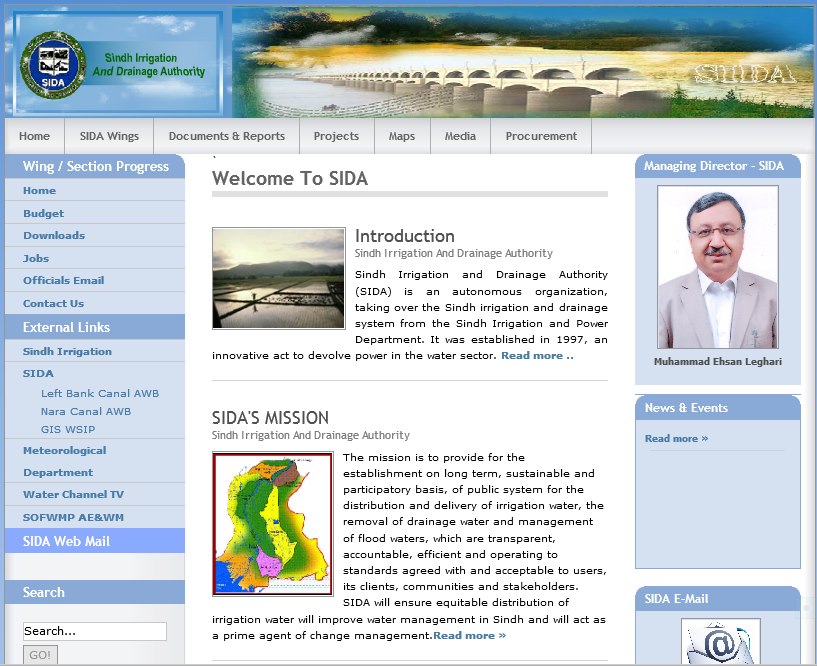The image size is (817, 666).
Task: Open the Home navigation menu item
Action: [34, 136]
